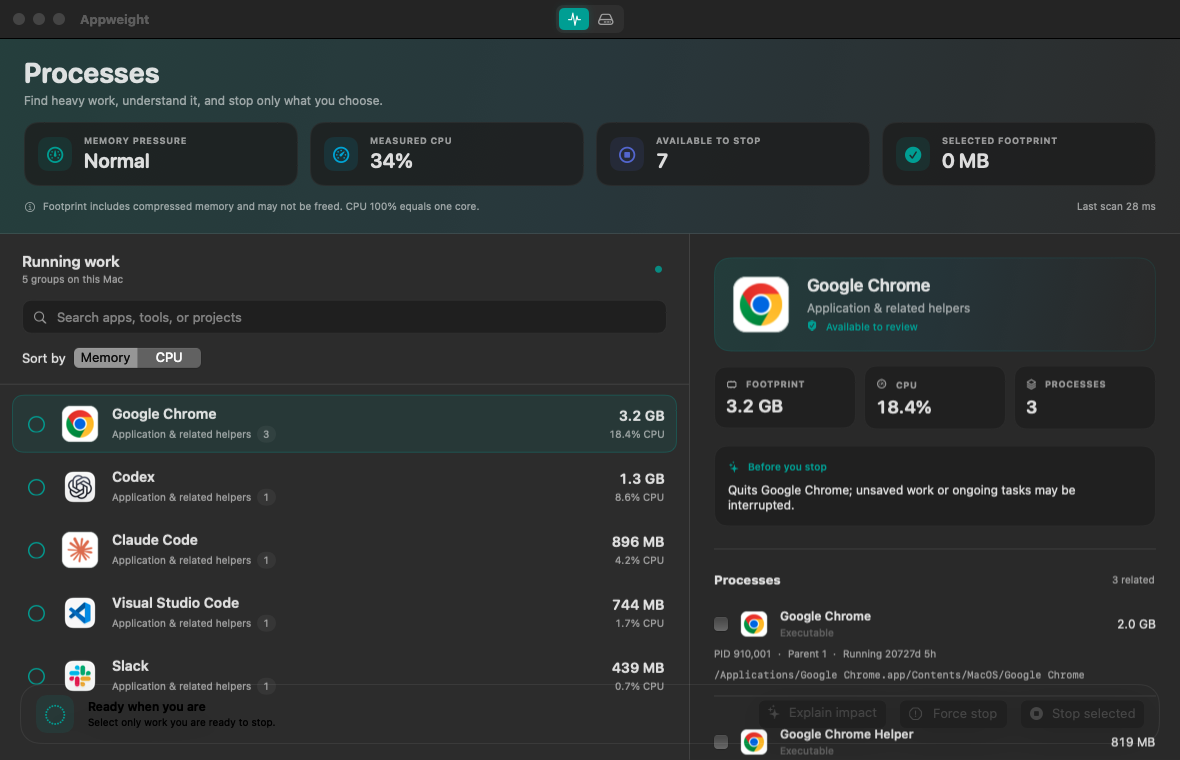Viewport: 1180px width, 760px height.
Task: Click the 744 MB Visual Studio Code value
Action: (x=637, y=605)
